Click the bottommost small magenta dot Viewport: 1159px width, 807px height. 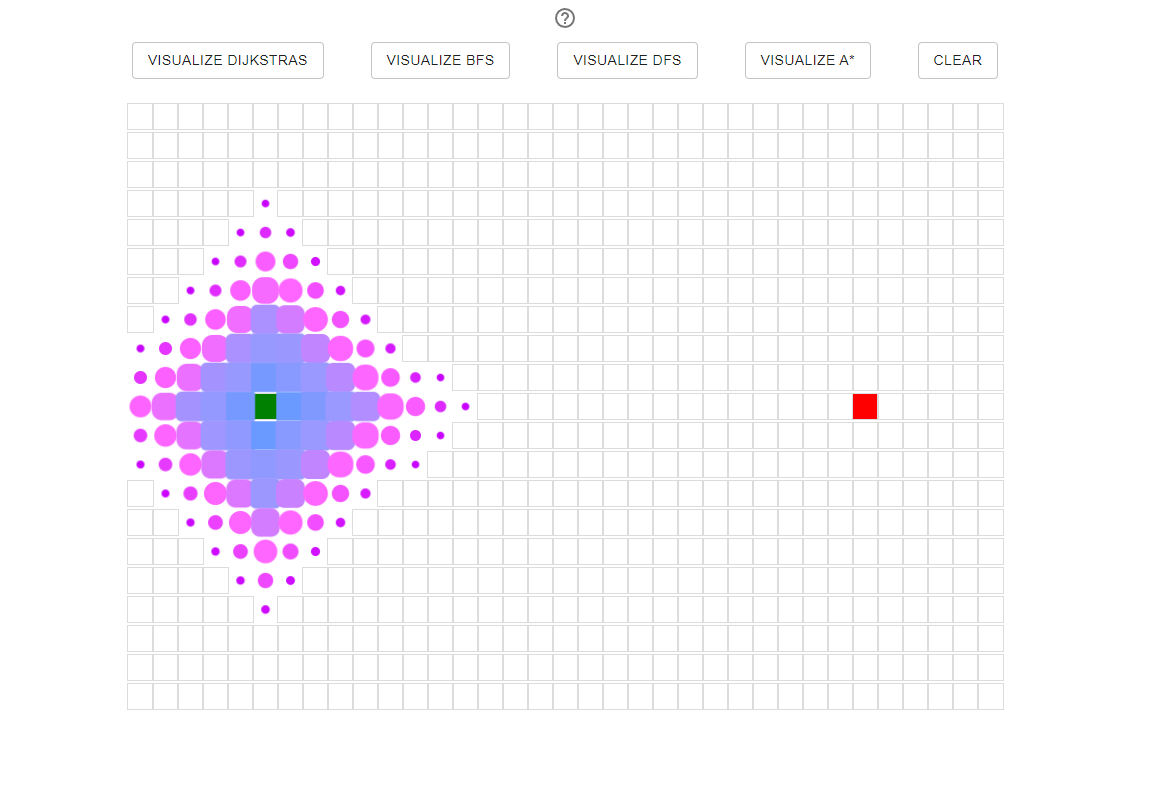265,609
